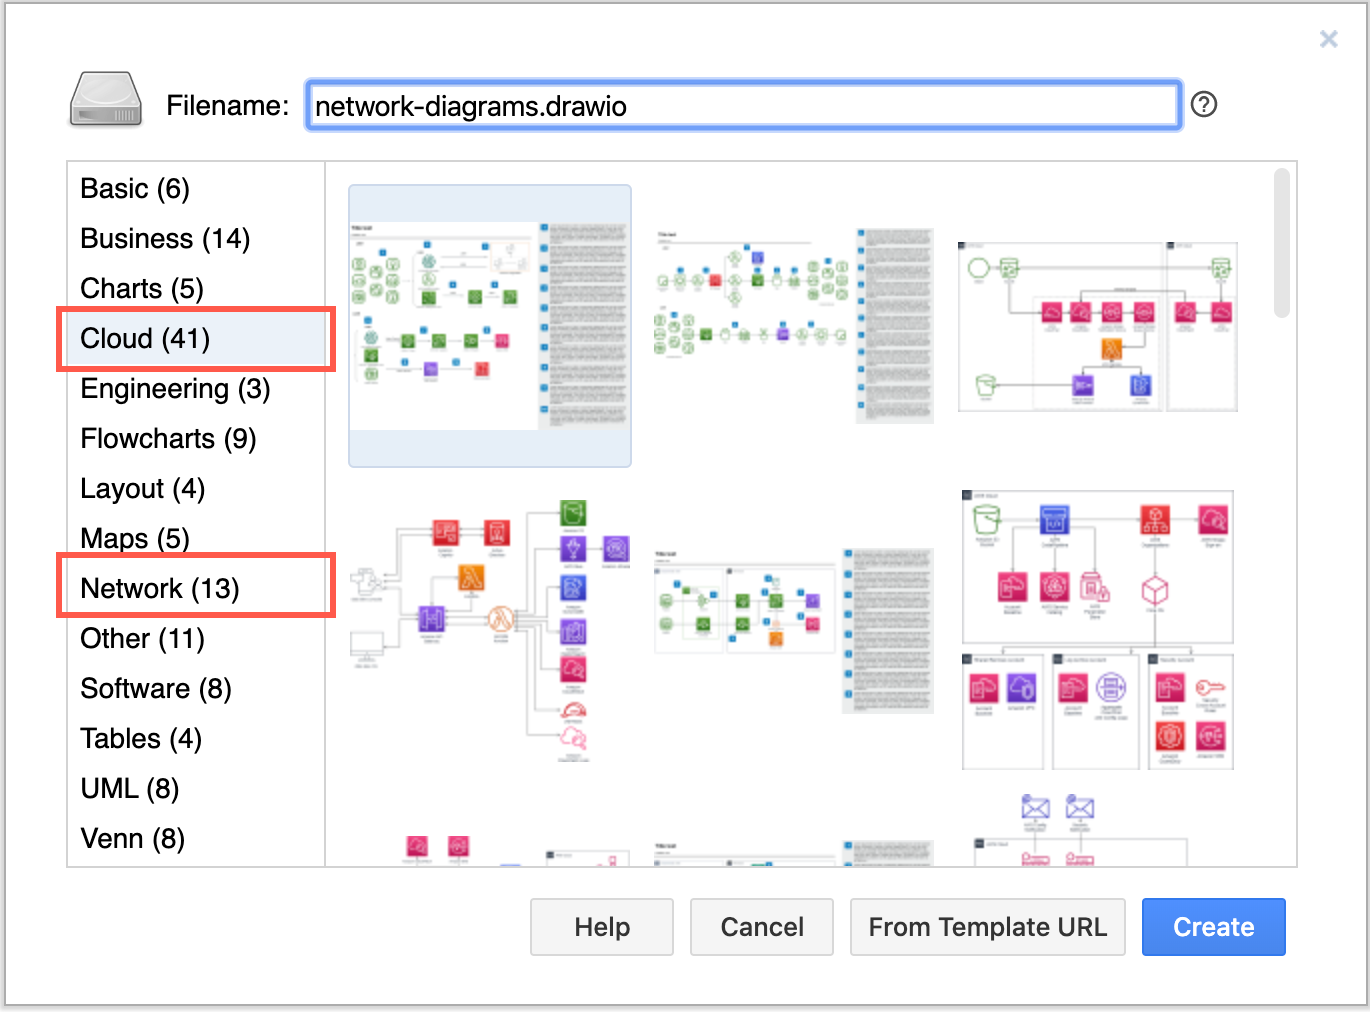
Task: Select the Venn (8) category
Action: tap(132, 838)
